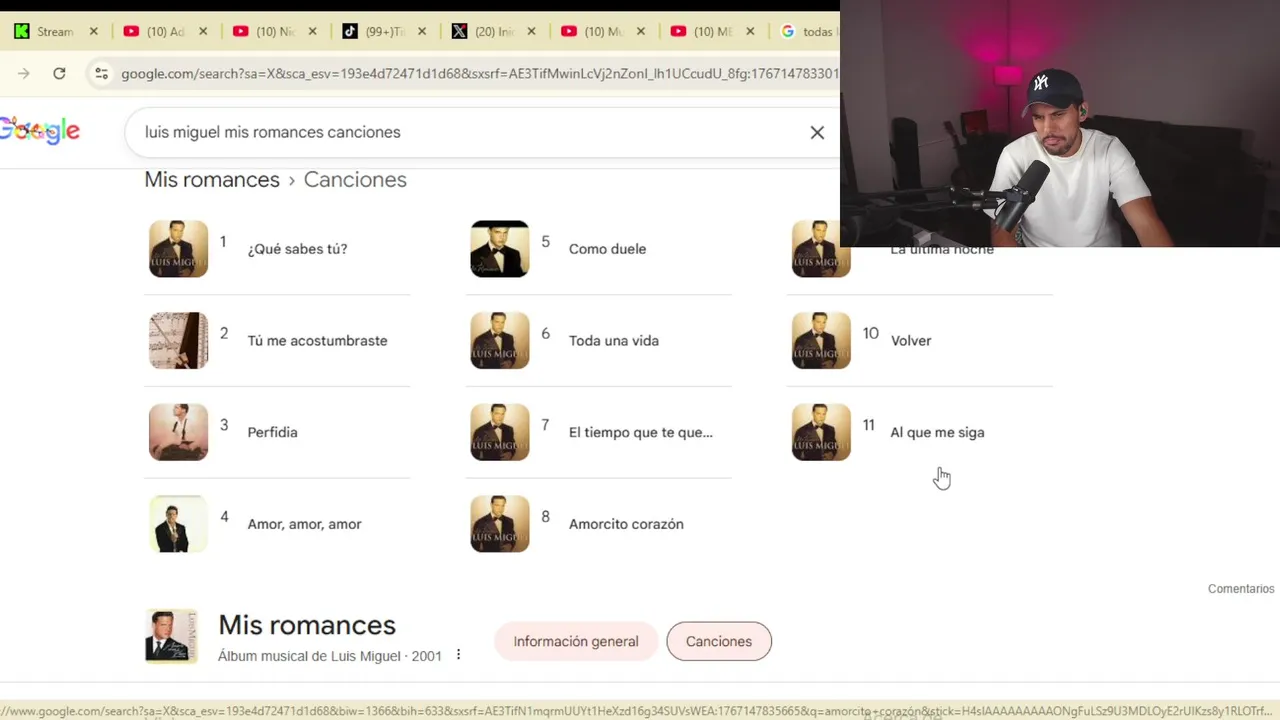Viewport: 1280px width, 720px height.
Task: Click 'Canciones' breadcrumb text
Action: tap(355, 180)
